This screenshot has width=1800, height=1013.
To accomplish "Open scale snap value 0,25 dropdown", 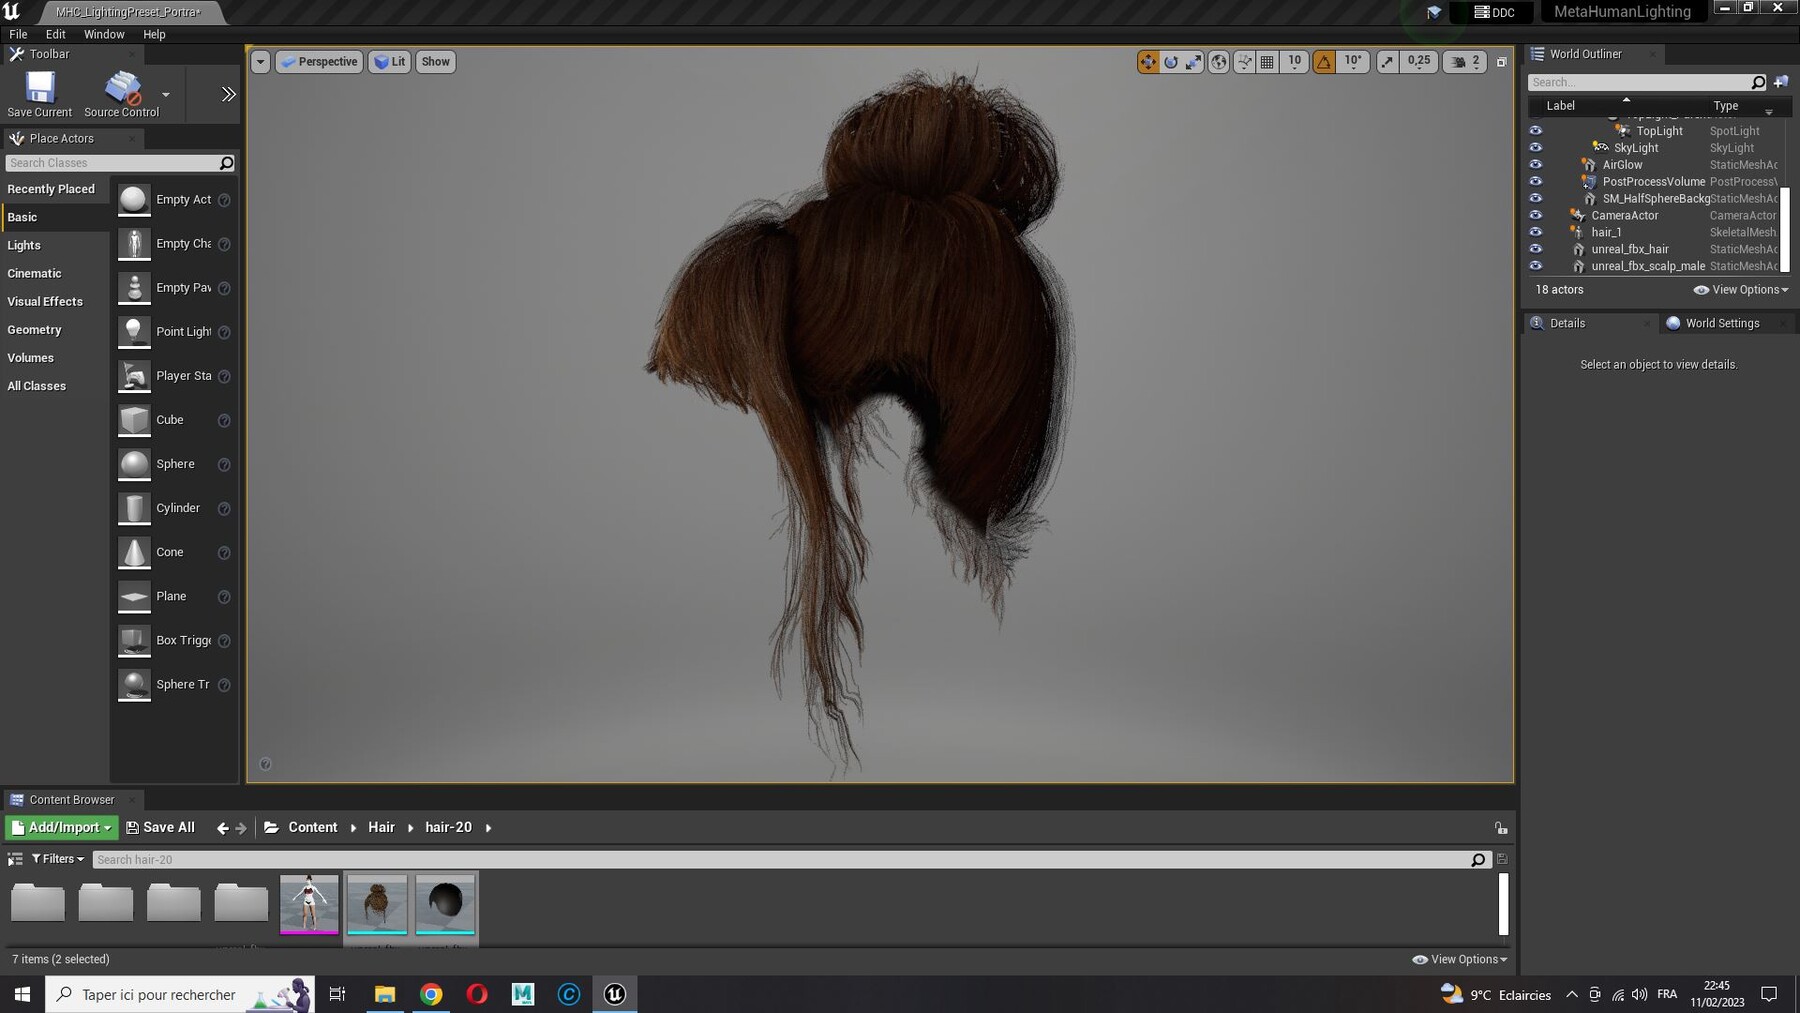I will [1419, 62].
